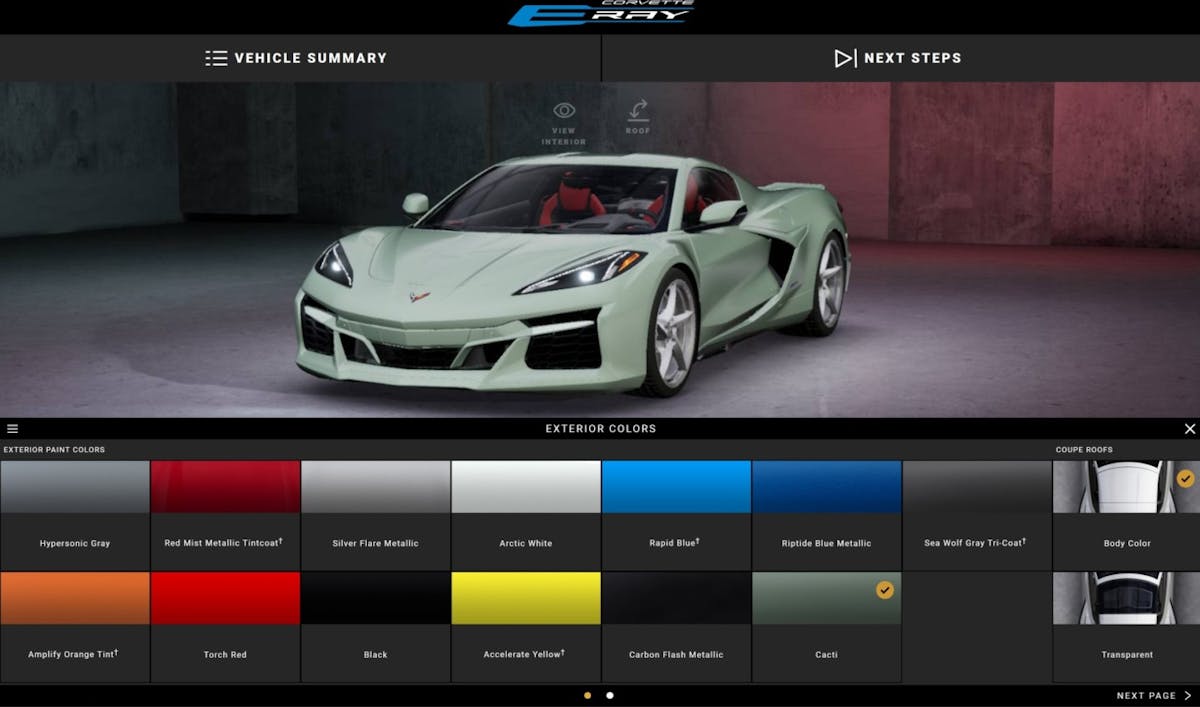Click the checked Cacti color swatch
The image size is (1200, 707).
click(826, 626)
